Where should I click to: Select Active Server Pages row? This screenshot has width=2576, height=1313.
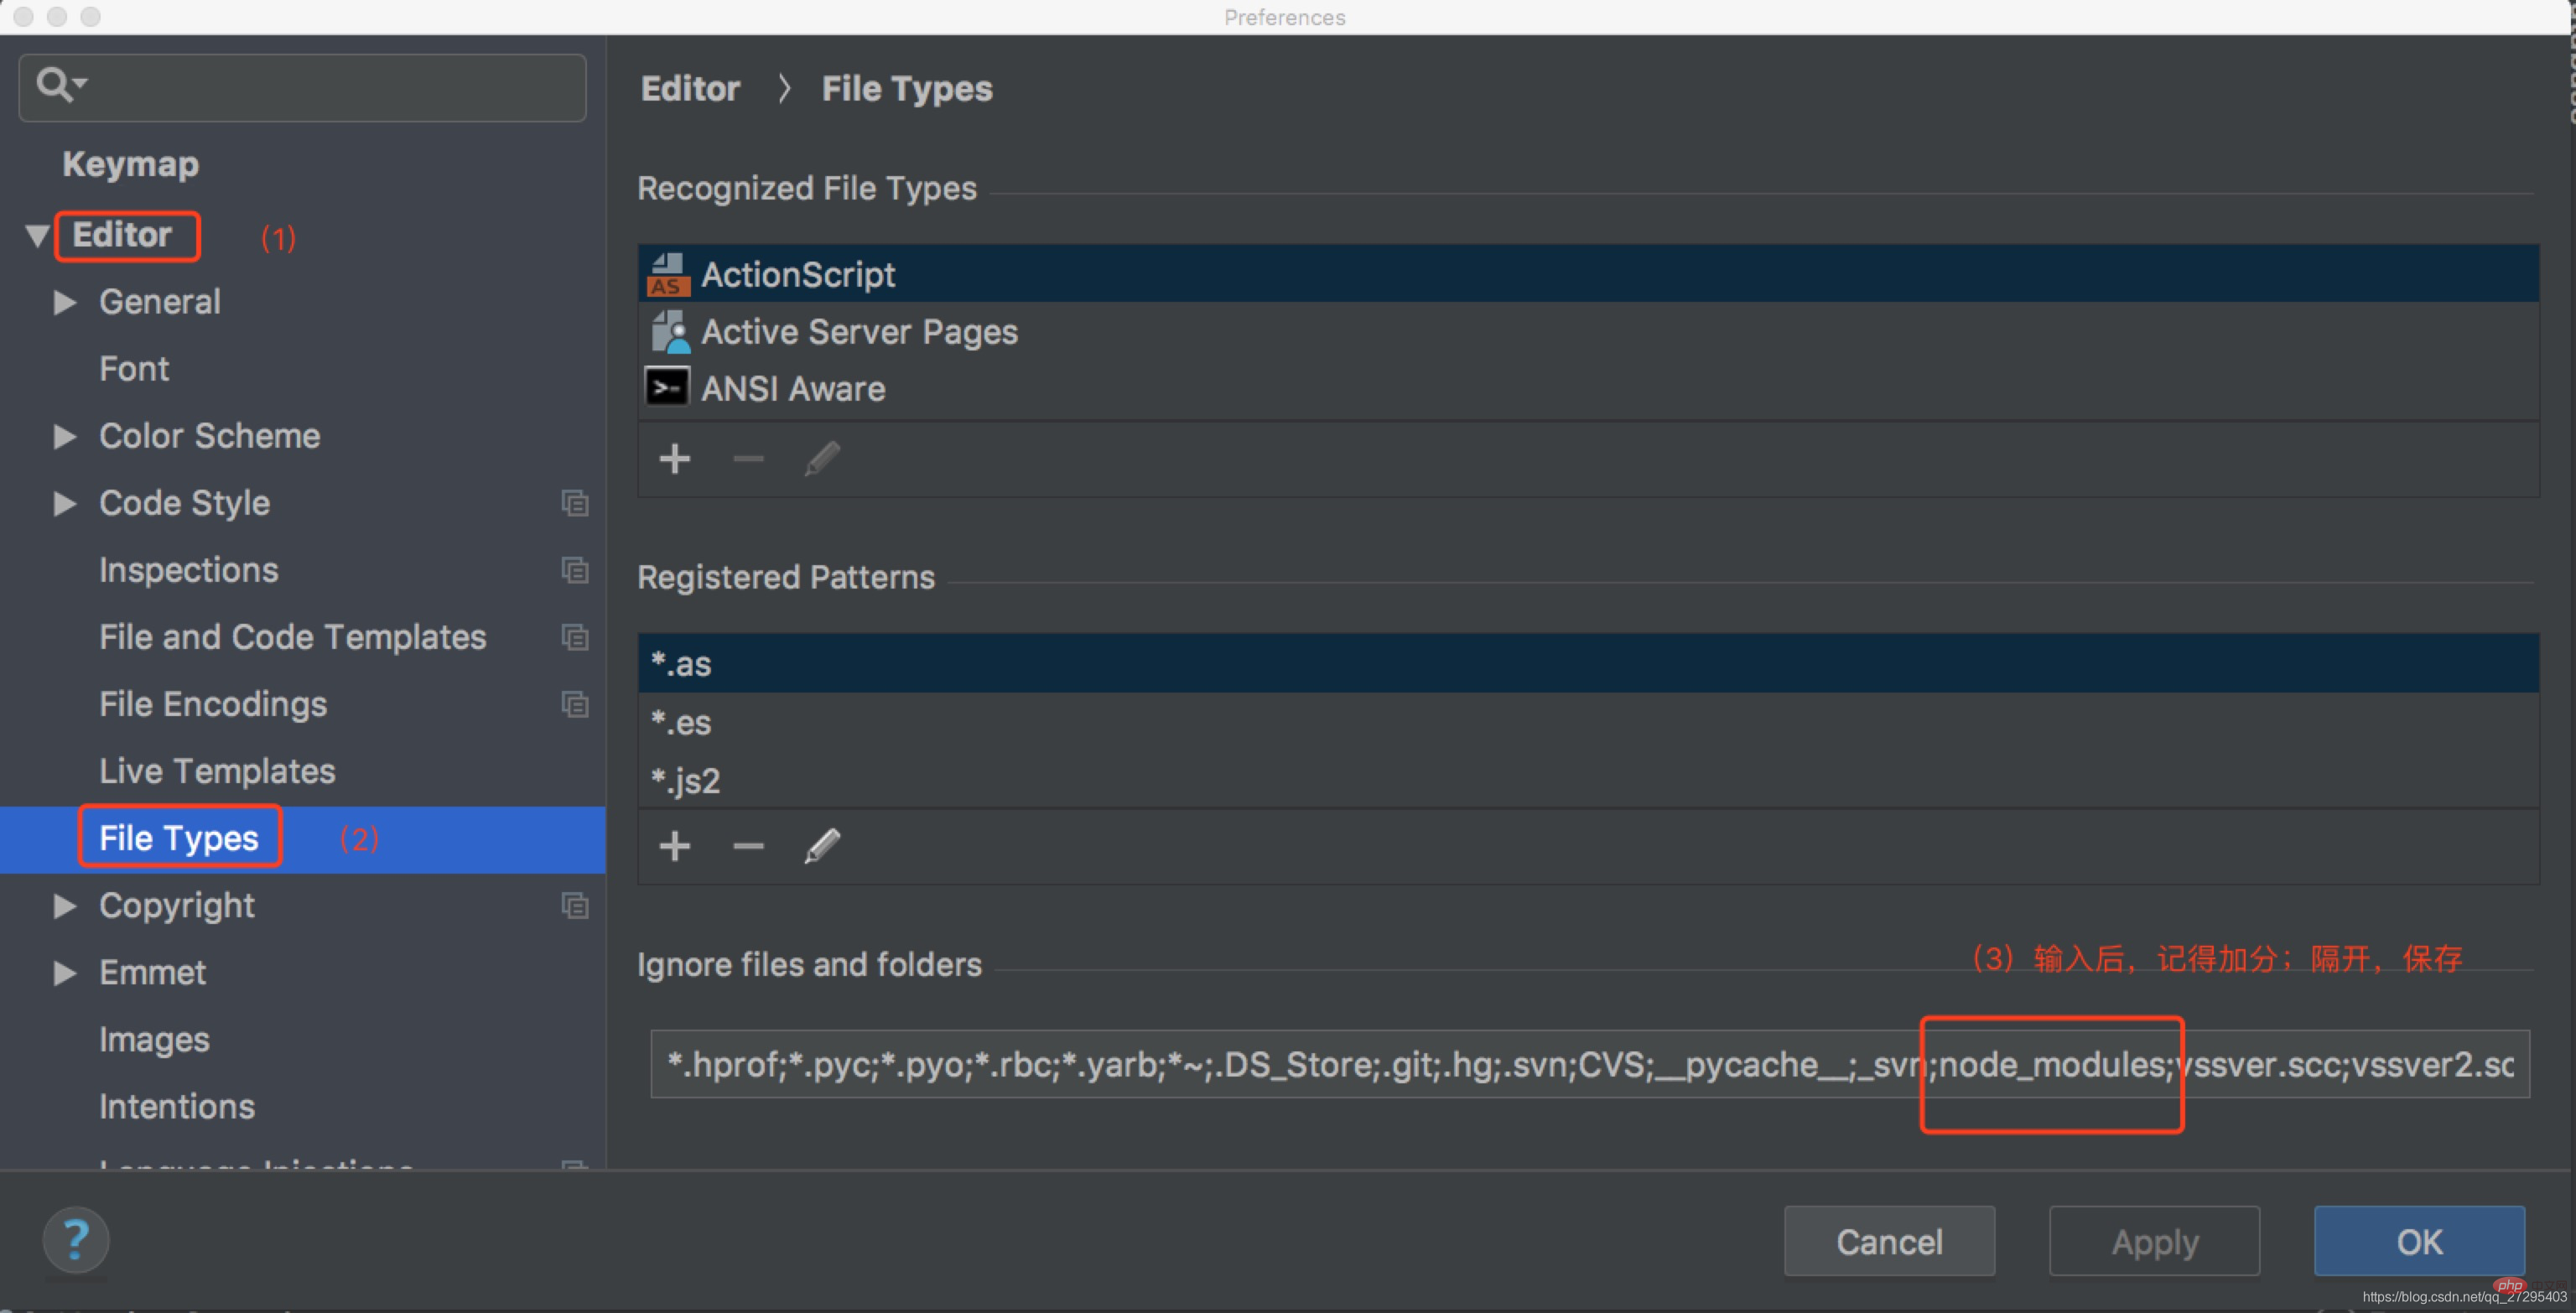(x=1588, y=331)
